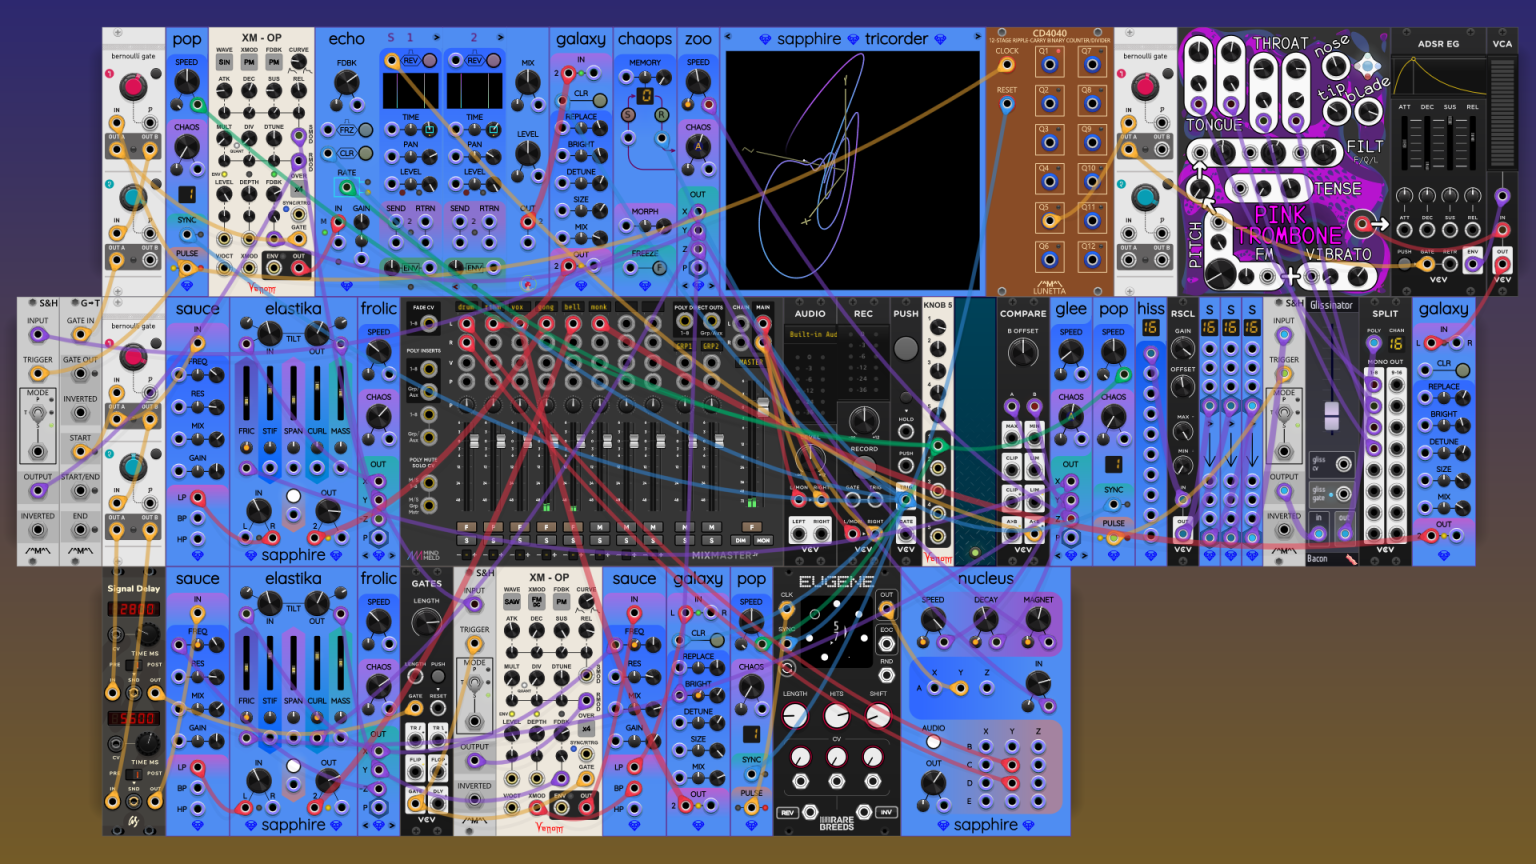This screenshot has width=1536, height=864.
Task: Select the monk track label in MixMaster
Action: [x=599, y=307]
